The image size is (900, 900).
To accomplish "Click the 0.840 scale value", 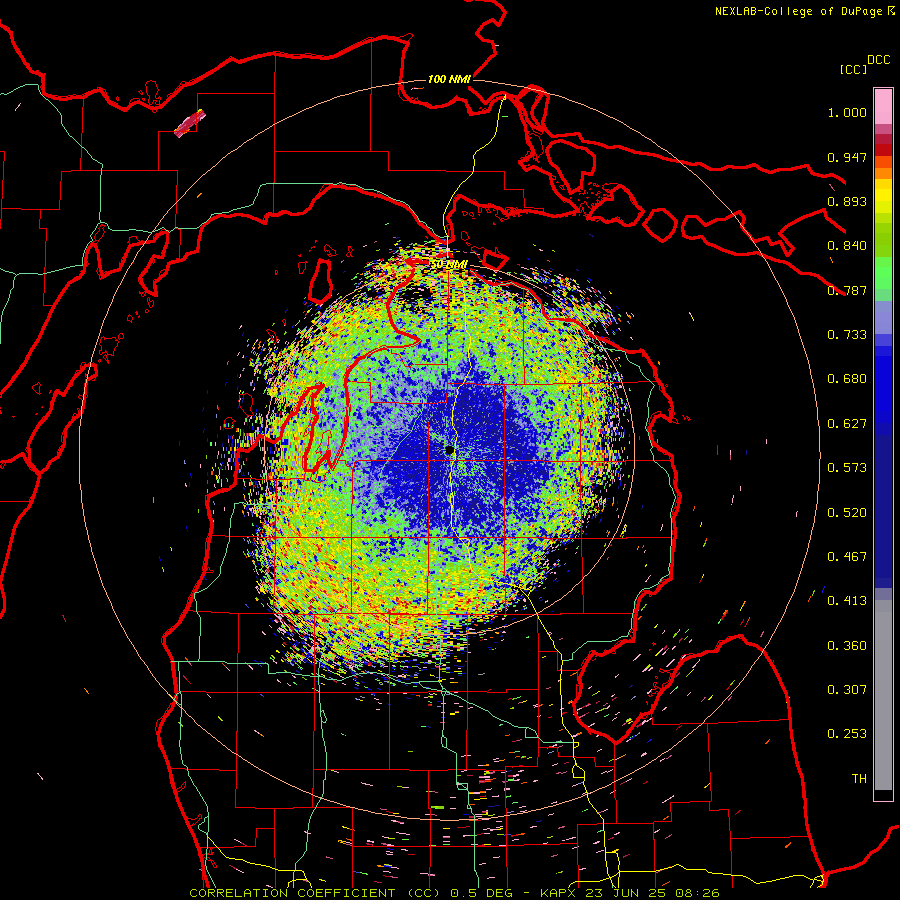I will tap(847, 246).
